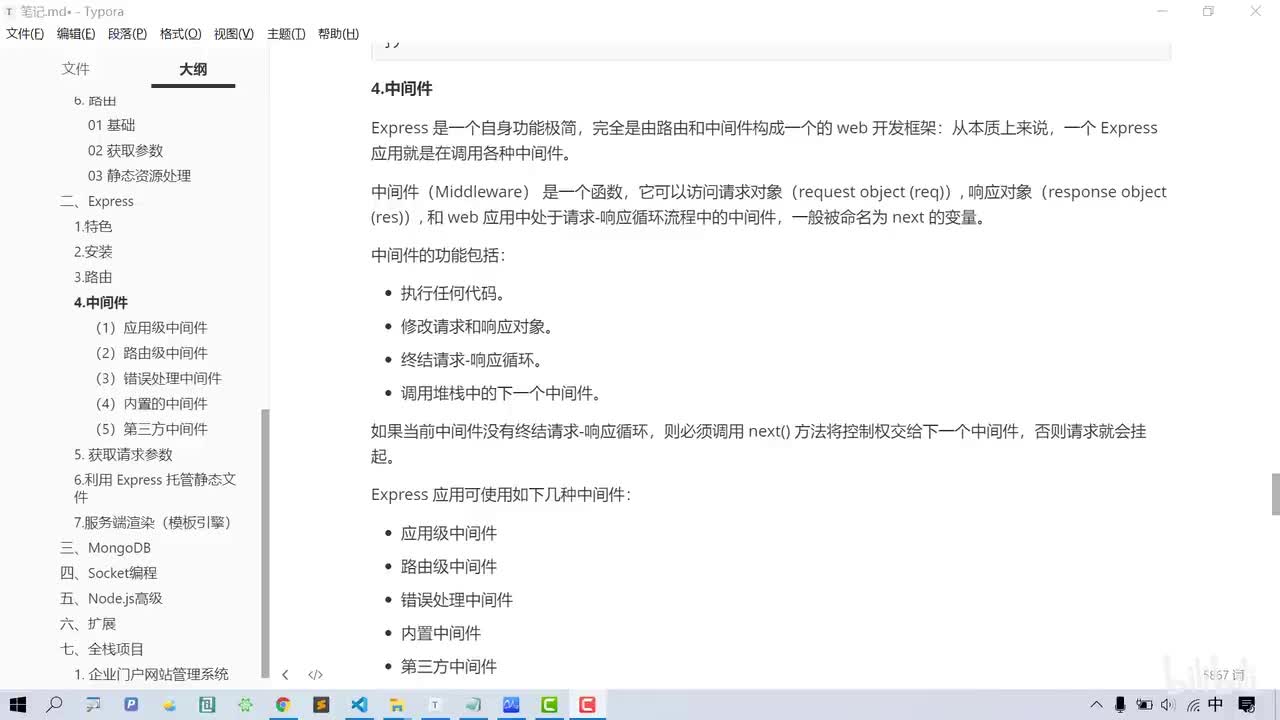Go to outline item 02 获取参数
Viewport: 1280px width, 720px height.
coord(125,150)
